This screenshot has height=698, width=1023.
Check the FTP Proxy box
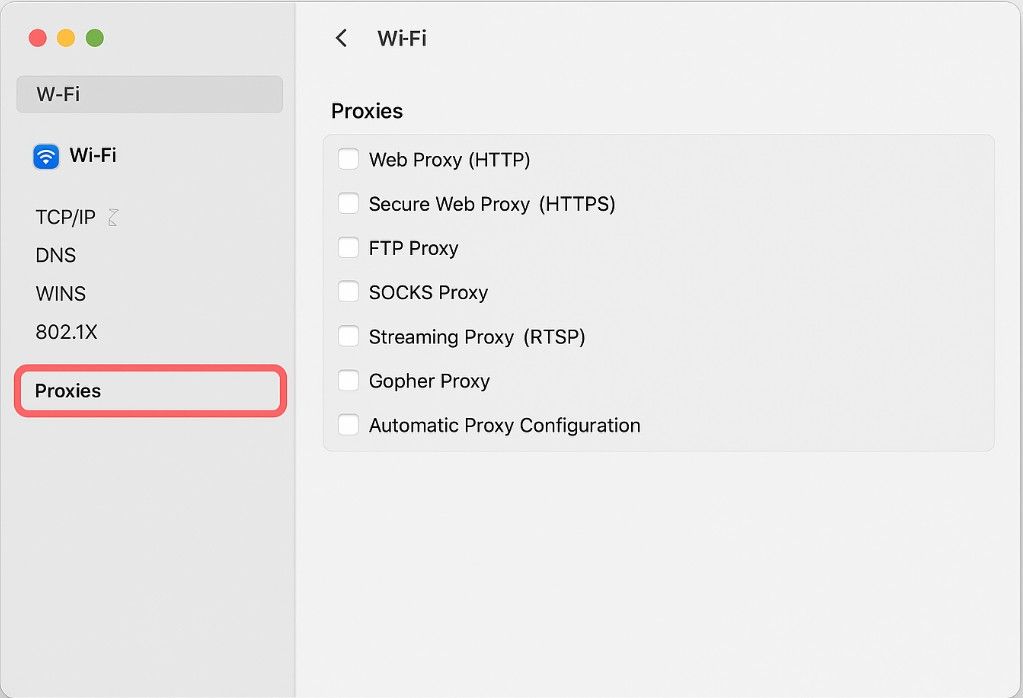348,247
